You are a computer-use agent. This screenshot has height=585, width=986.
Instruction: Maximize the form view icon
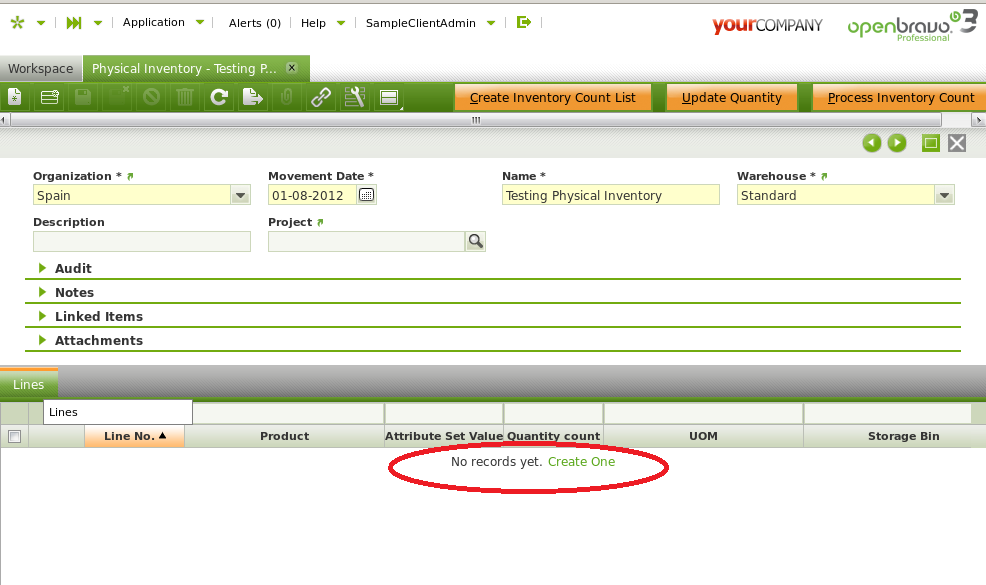931,143
